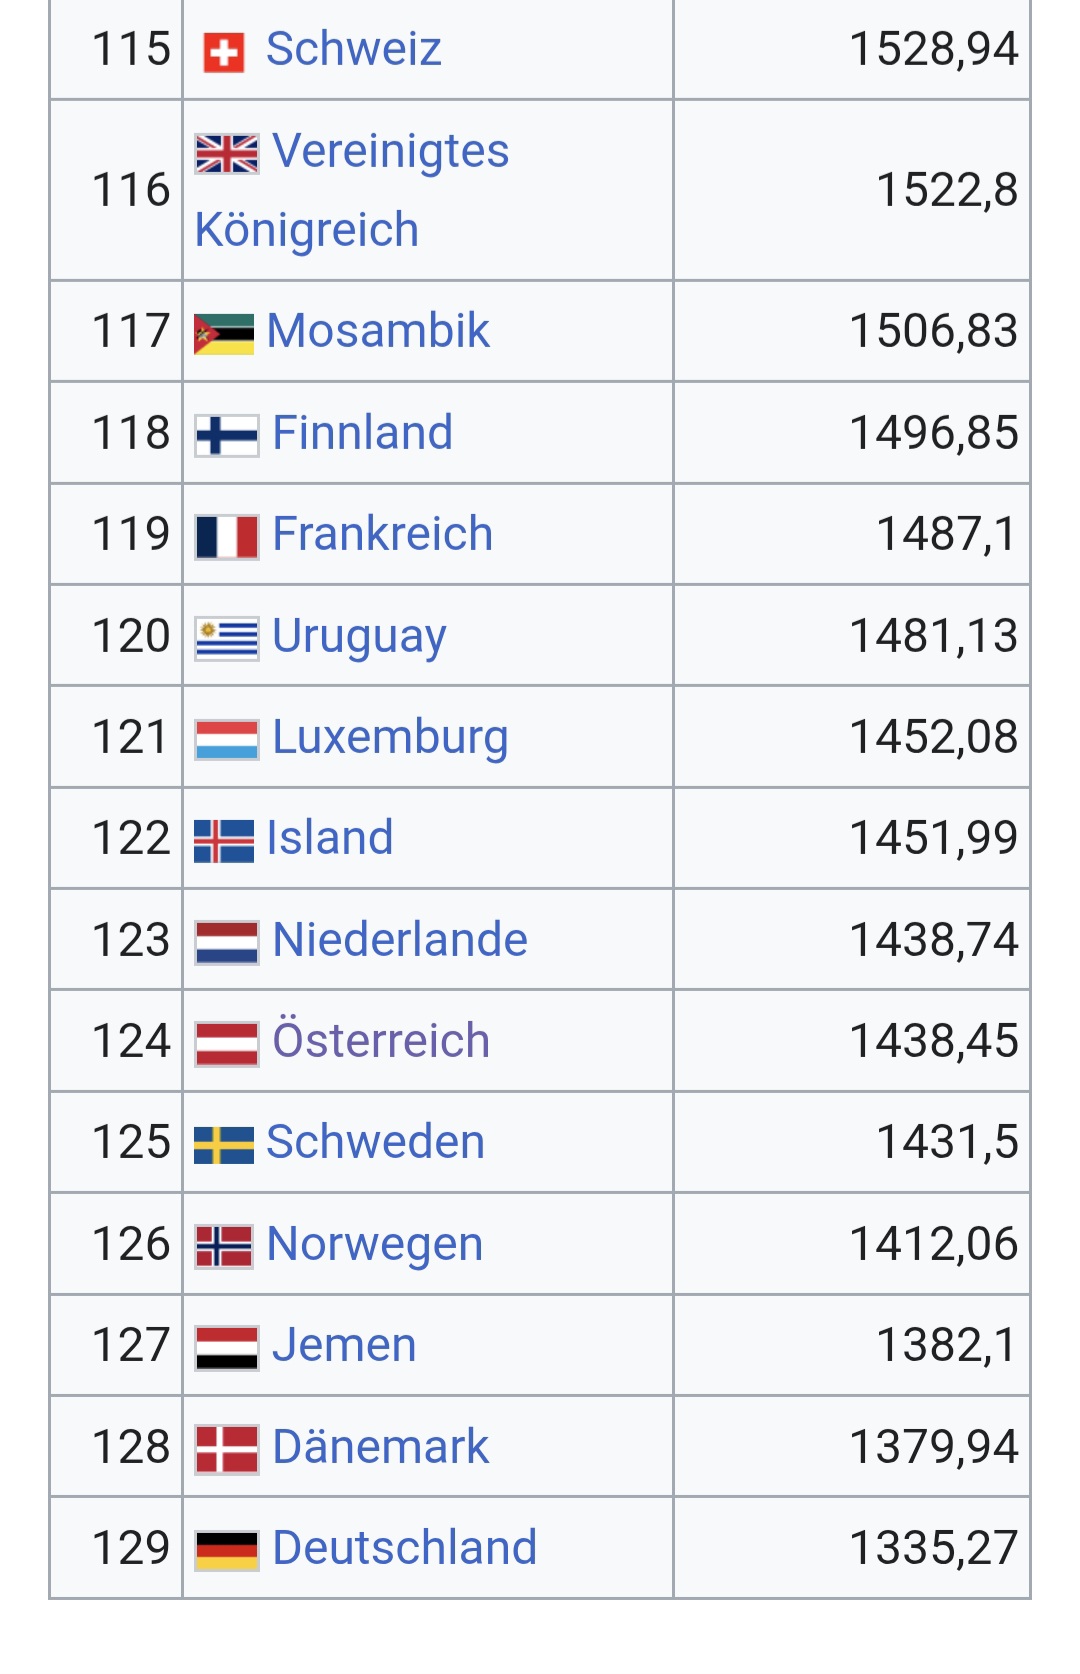
Task: Click the value 1481,13 for Uruguay
Action: click(x=933, y=636)
